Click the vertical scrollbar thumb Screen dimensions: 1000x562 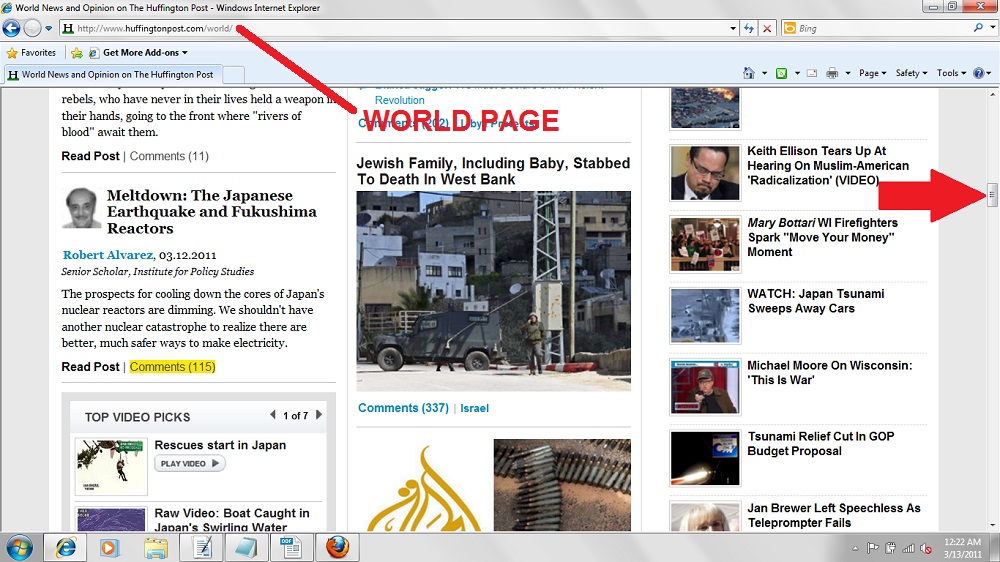[992, 195]
